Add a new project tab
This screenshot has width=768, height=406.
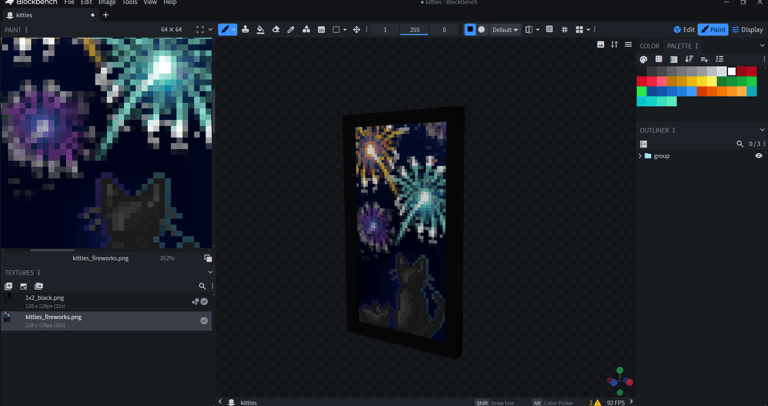tap(105, 15)
